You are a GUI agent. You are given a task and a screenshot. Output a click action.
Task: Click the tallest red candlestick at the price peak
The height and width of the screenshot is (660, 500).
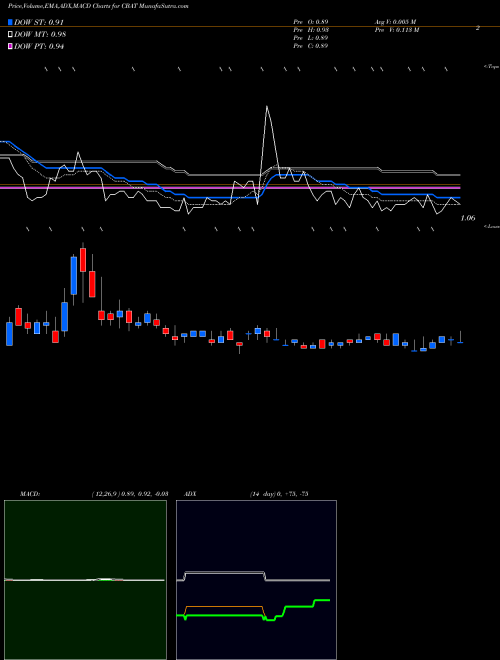click(x=83, y=260)
